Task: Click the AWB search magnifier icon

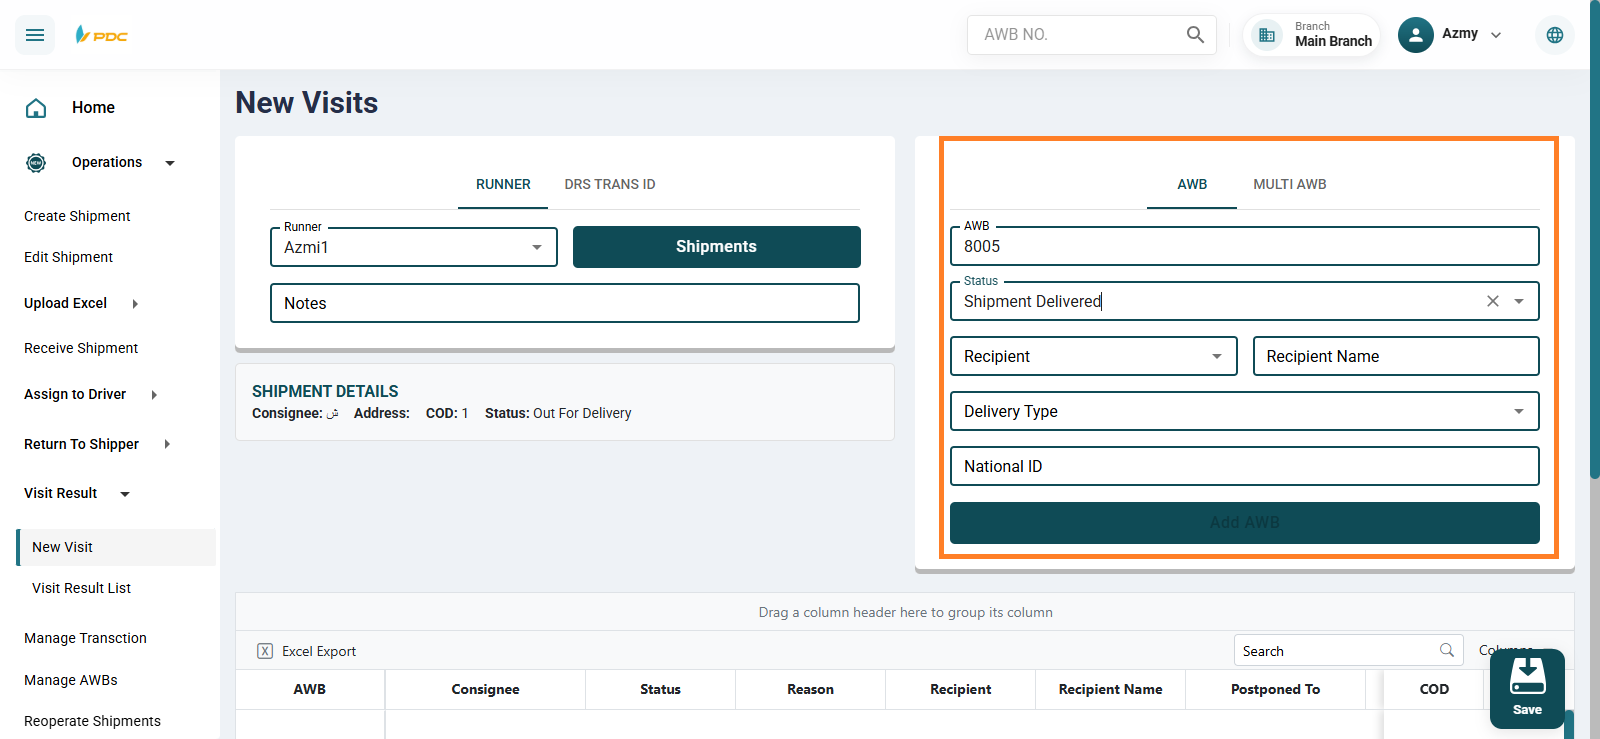Action: tap(1195, 35)
